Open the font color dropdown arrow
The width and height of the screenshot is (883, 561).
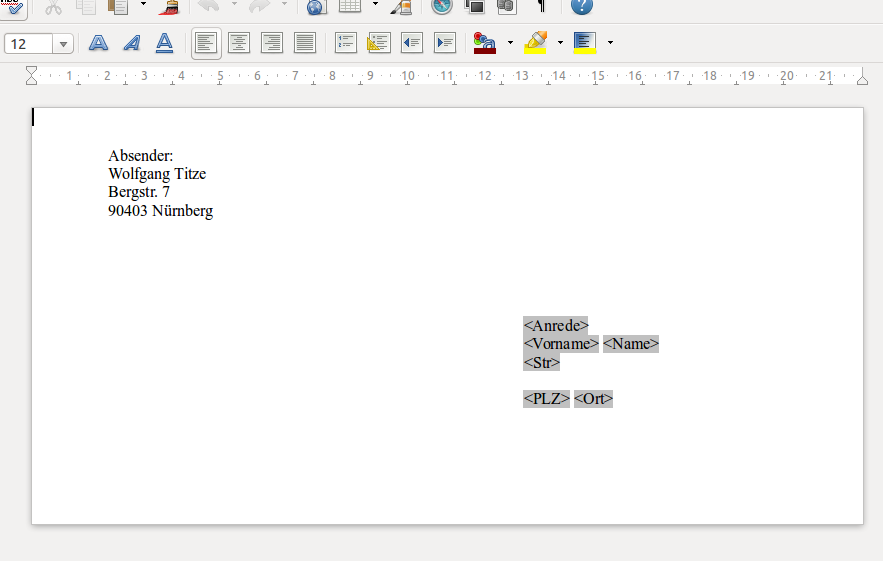click(510, 42)
